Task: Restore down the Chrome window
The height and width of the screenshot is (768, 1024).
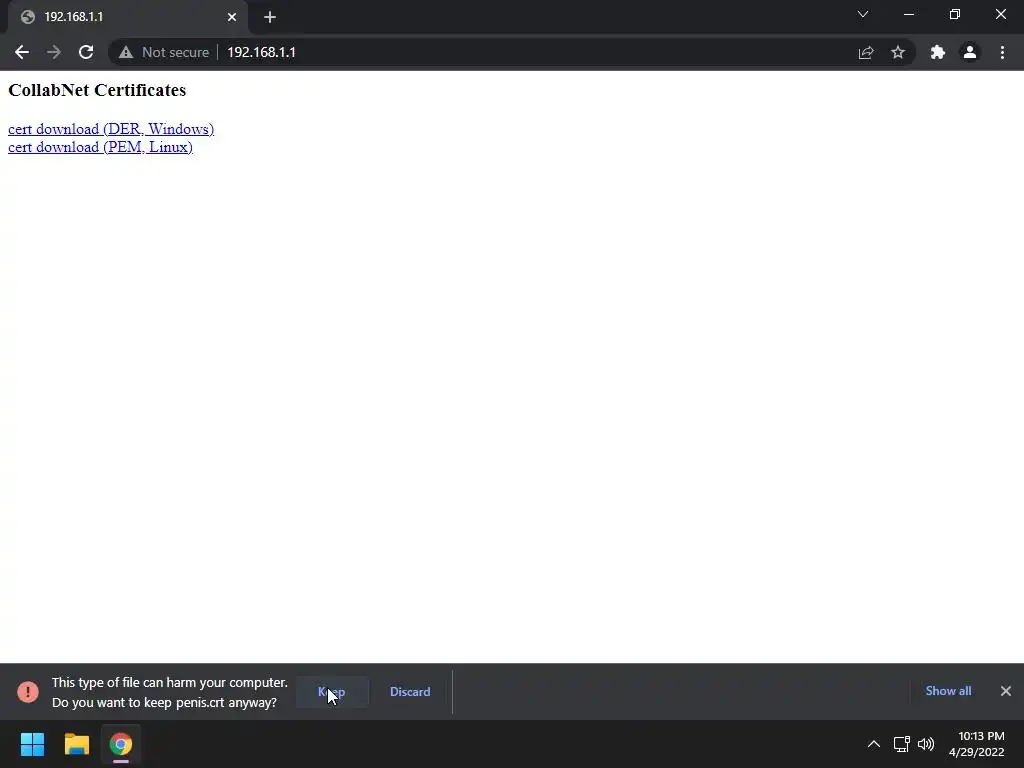Action: tap(955, 14)
